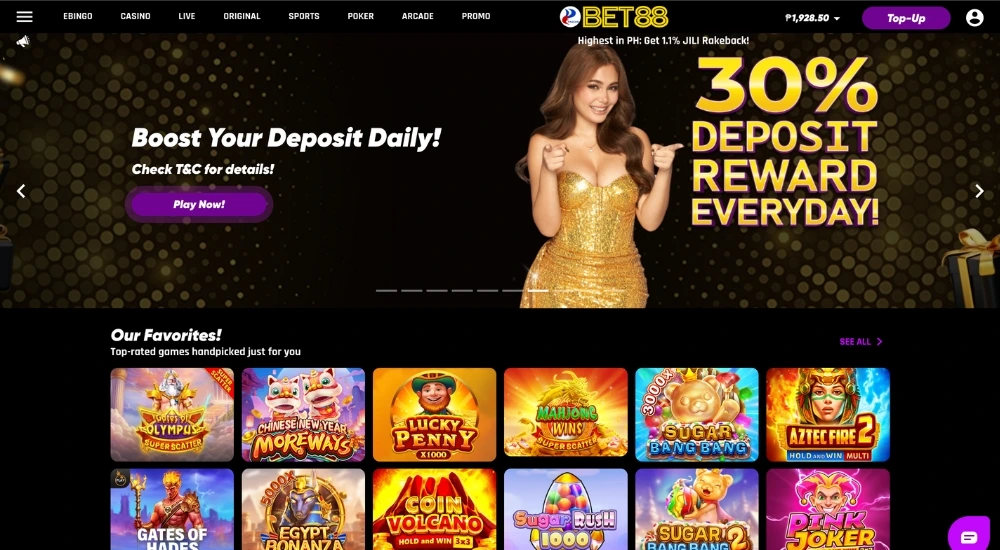Go to previous banner with left arrow
The height and width of the screenshot is (550, 1000).
click(21, 191)
